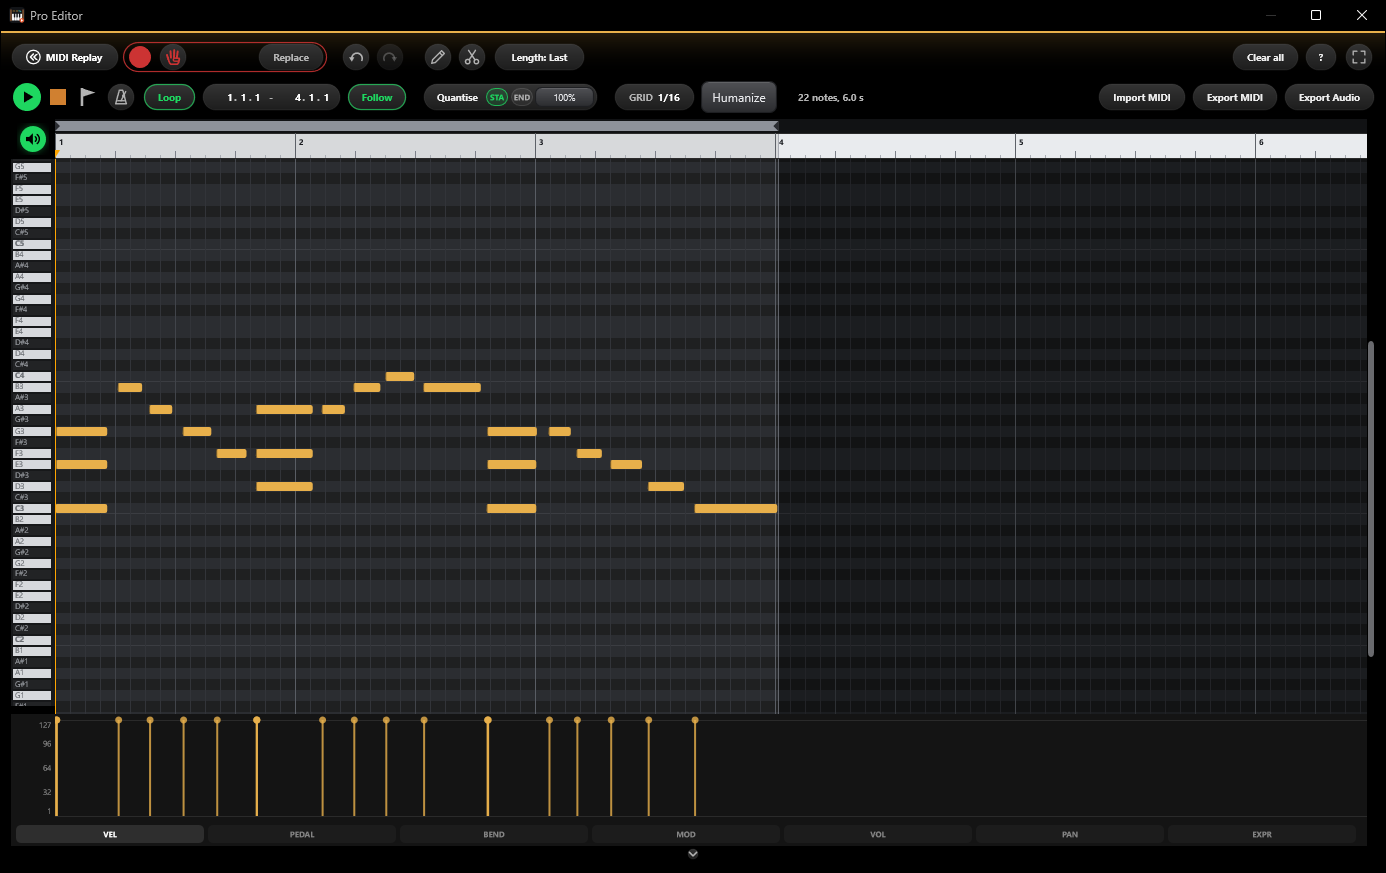Click bar 5 on the timeline ruler
Image resolution: width=1386 pixels, height=873 pixels.
[x=1020, y=142]
